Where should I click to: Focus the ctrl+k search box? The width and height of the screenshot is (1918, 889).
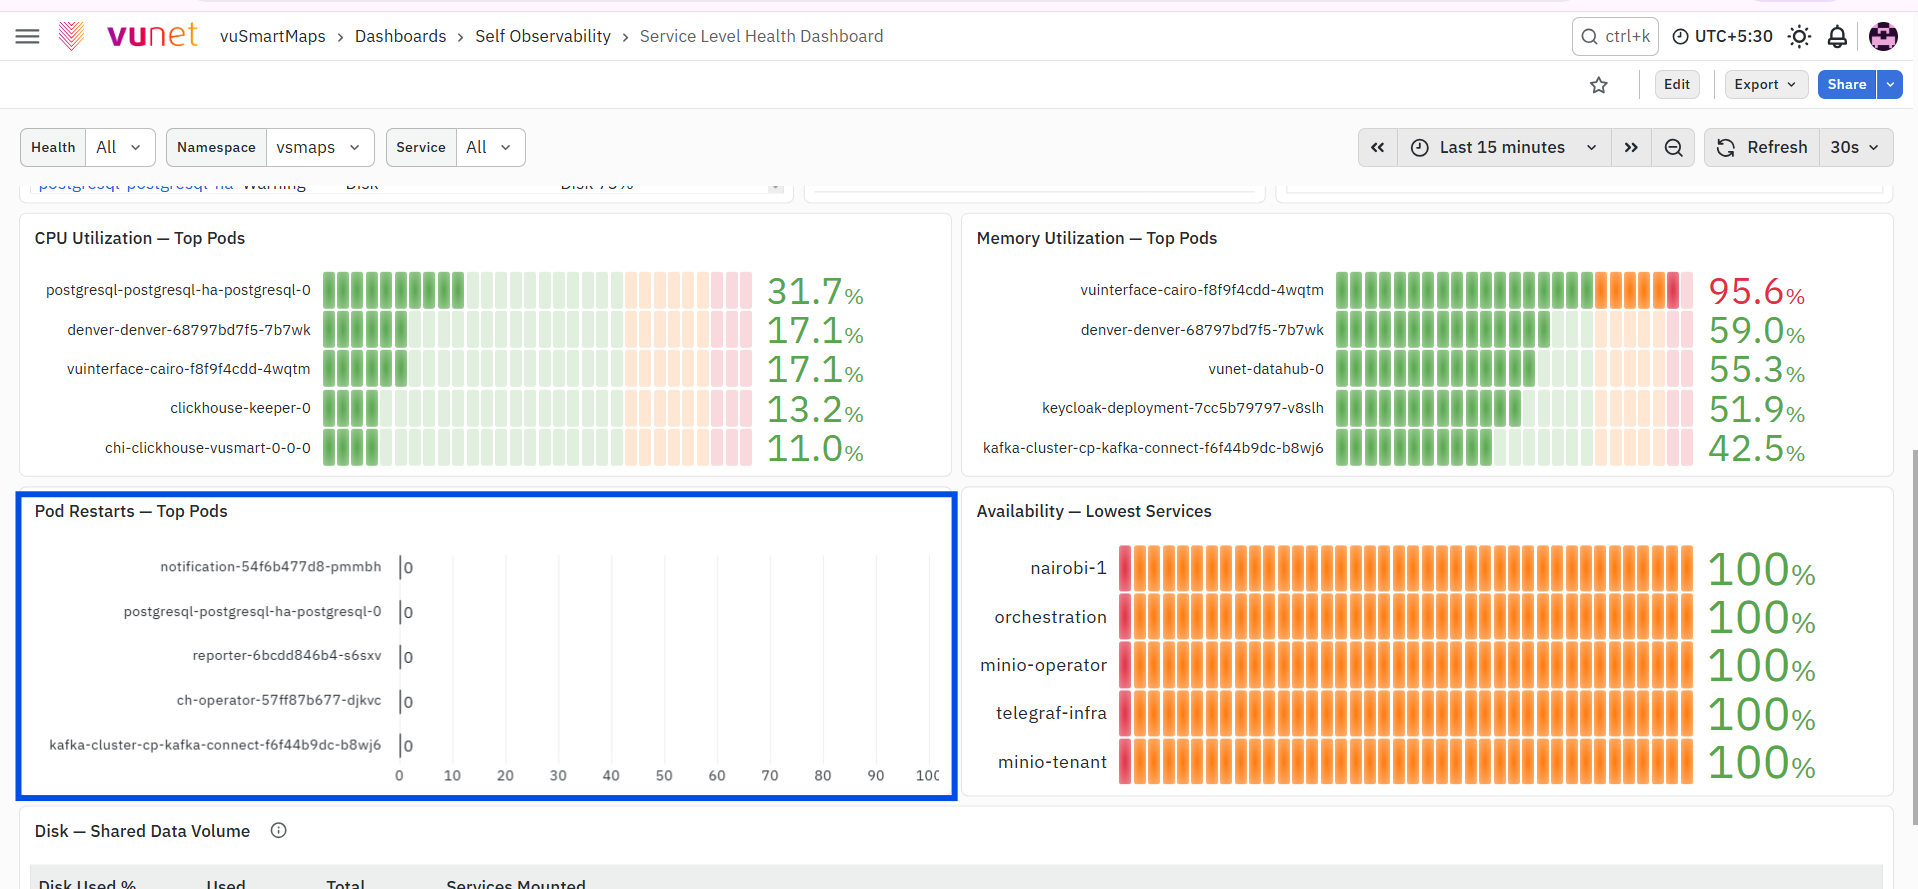pyautogui.click(x=1615, y=36)
